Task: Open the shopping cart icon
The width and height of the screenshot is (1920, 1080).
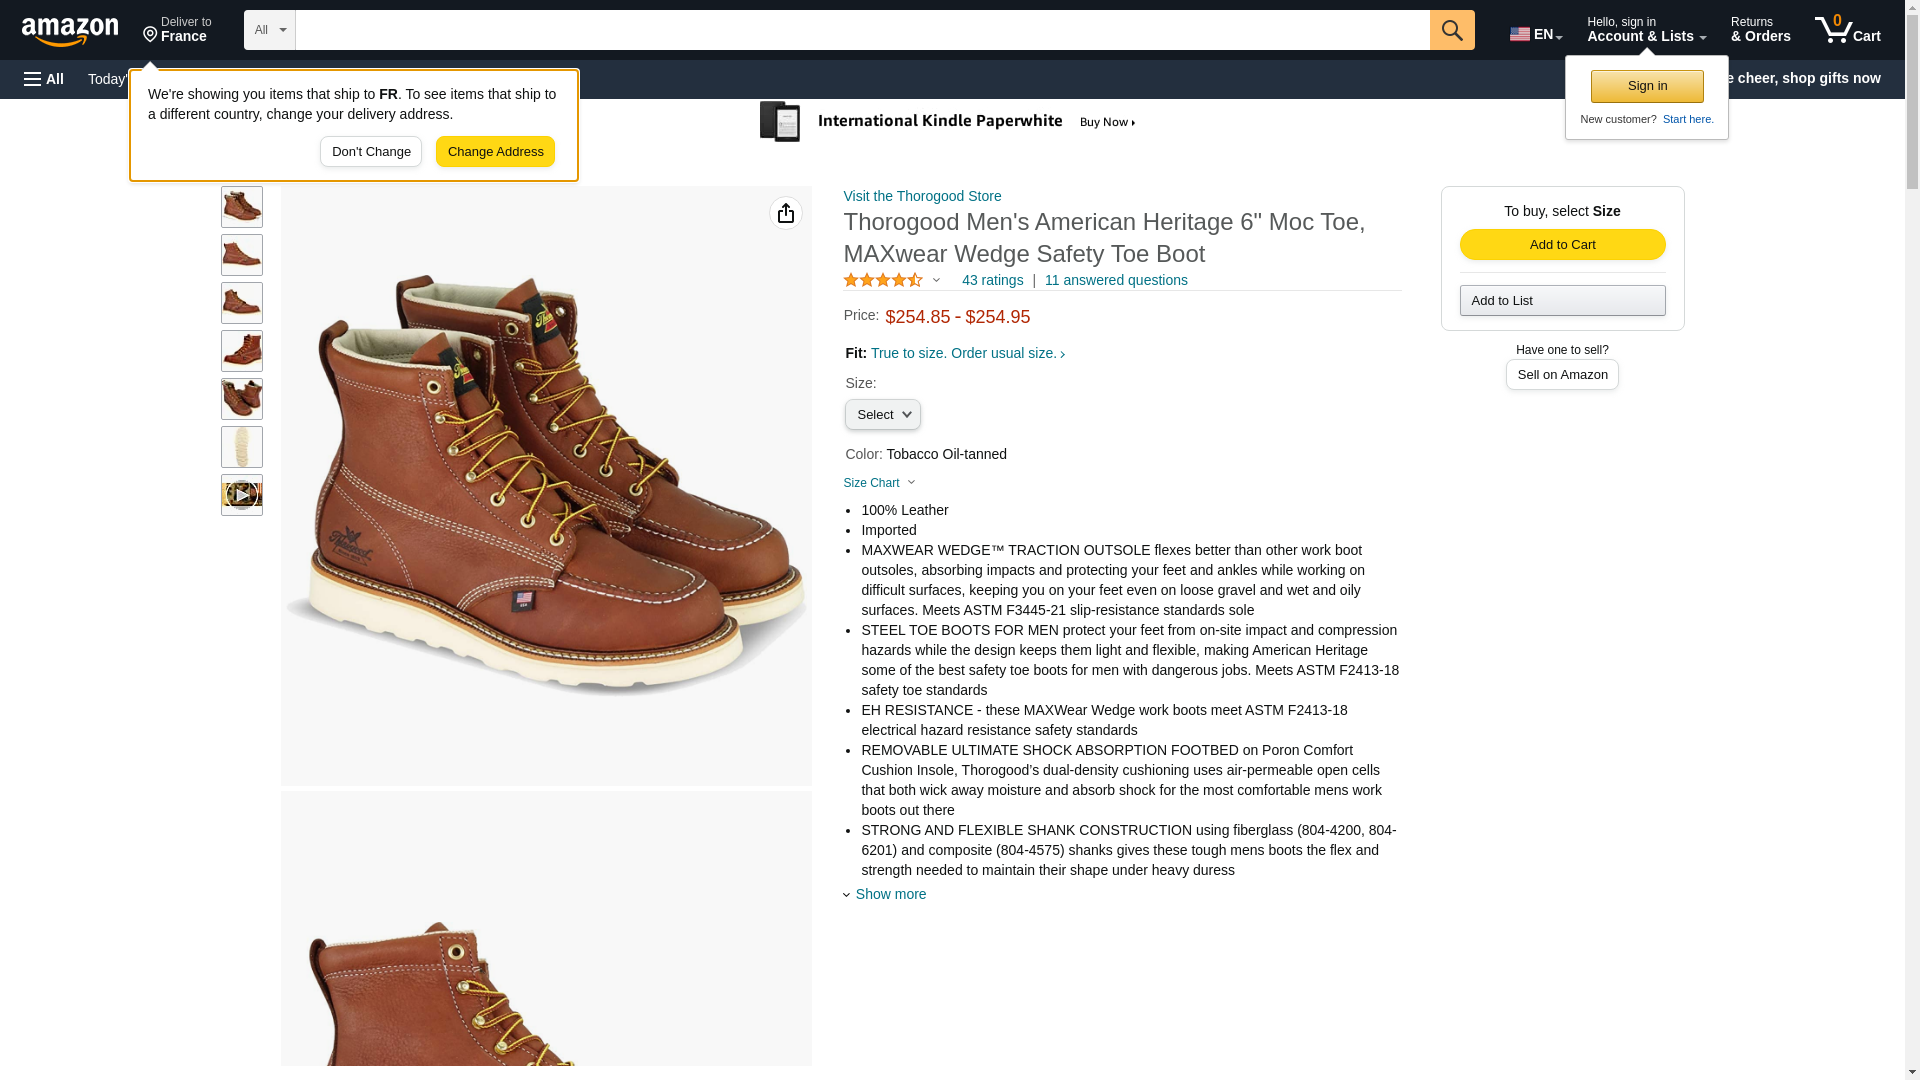Action: pyautogui.click(x=1848, y=29)
